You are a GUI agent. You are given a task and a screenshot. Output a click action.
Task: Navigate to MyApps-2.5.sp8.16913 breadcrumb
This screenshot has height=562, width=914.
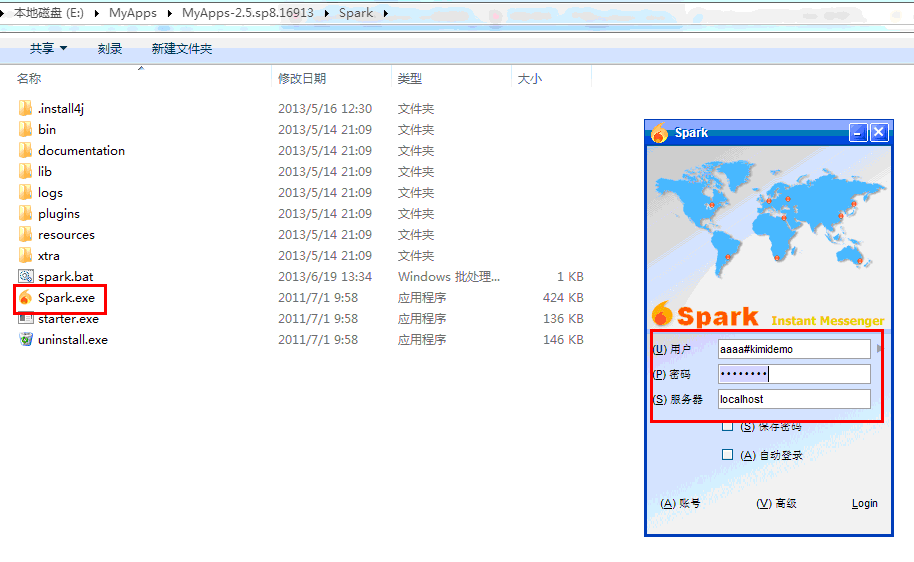coord(248,13)
